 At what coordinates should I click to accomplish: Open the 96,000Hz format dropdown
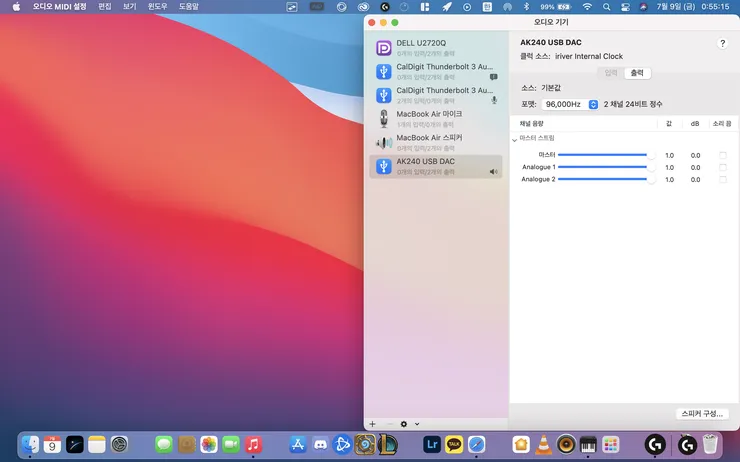[x=570, y=104]
